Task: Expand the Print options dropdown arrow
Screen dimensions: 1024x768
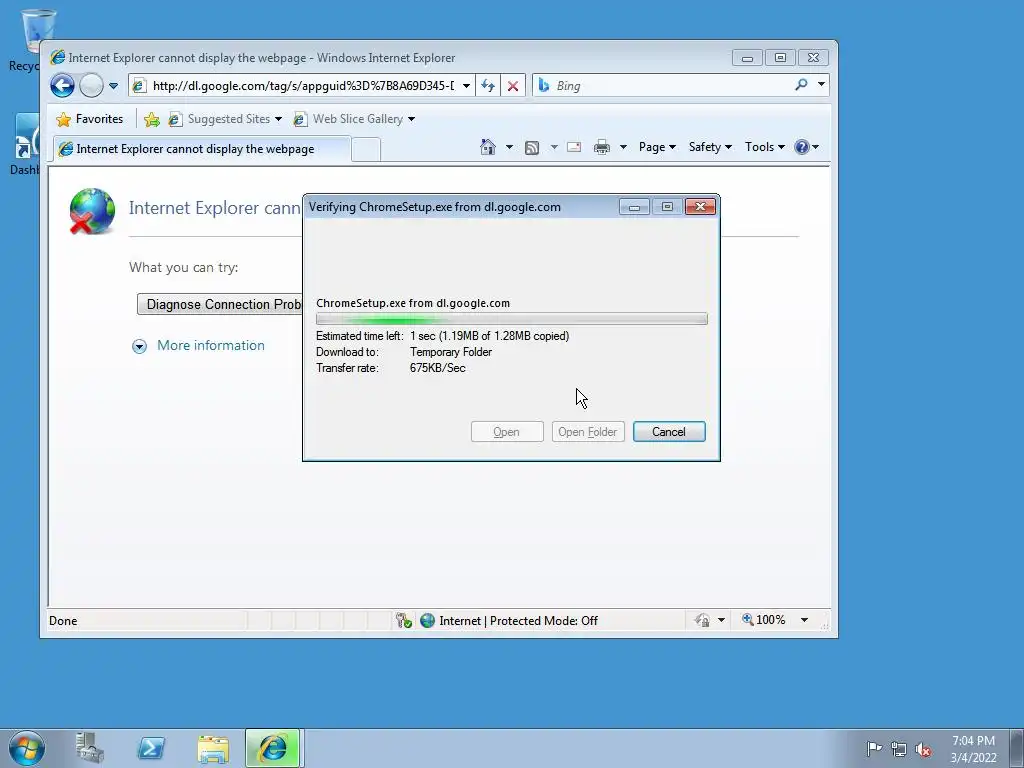Action: pos(623,147)
